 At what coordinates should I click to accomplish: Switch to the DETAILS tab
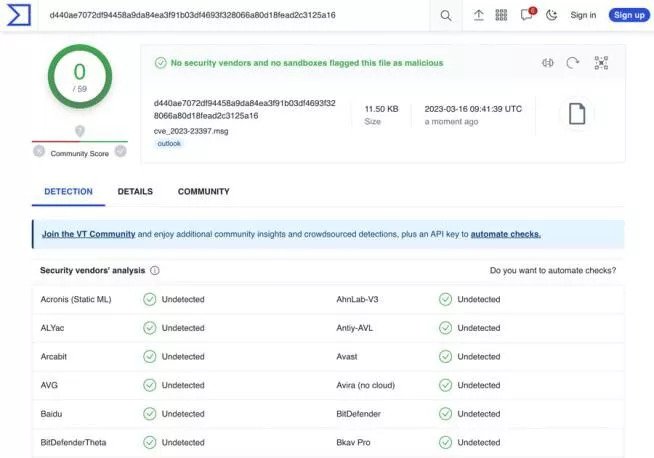point(135,191)
